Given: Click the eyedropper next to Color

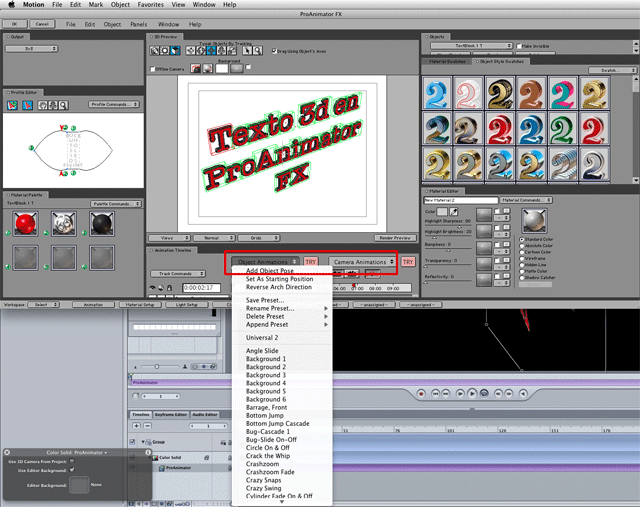Looking at the screenshot, I should click(453, 213).
